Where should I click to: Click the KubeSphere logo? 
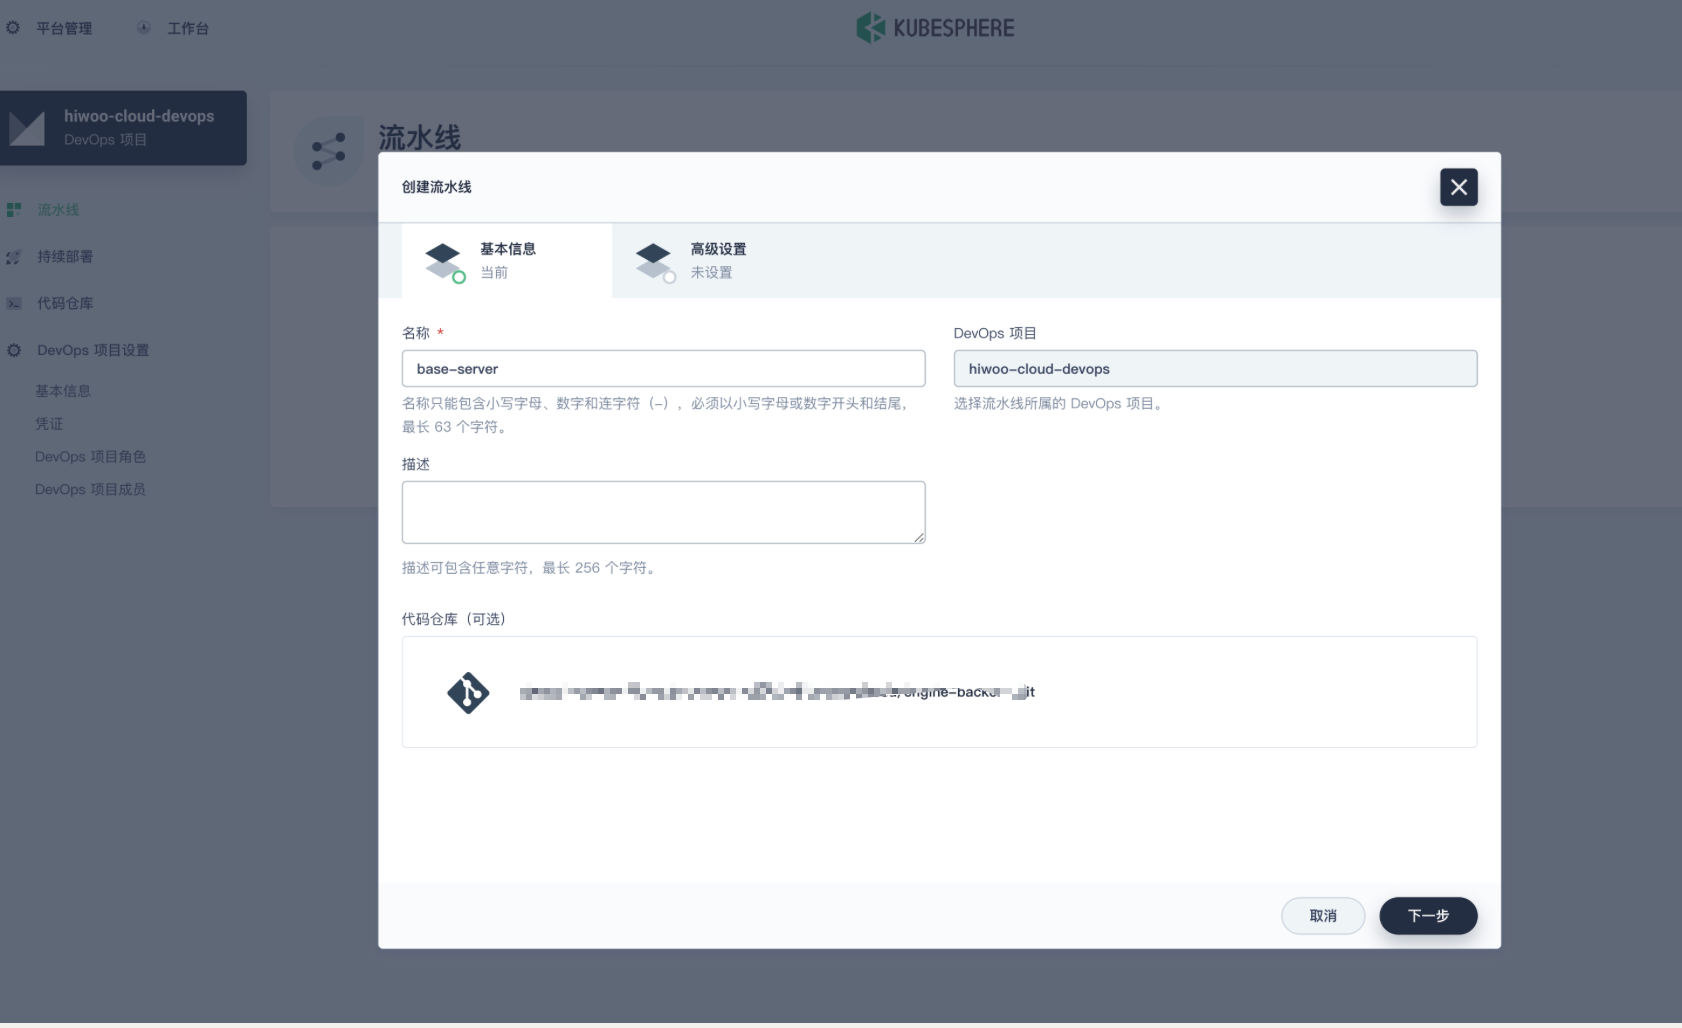pos(935,28)
